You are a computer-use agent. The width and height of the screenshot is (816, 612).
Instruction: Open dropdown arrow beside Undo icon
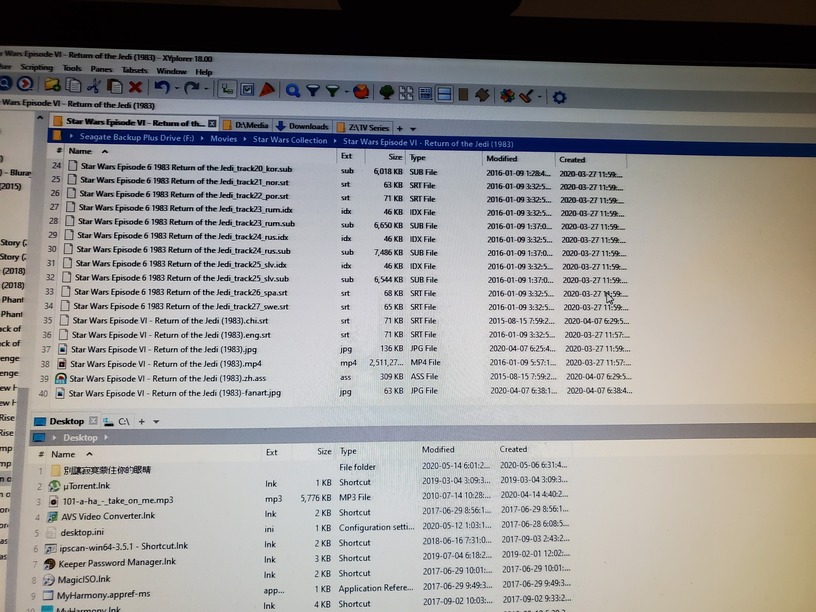(177, 88)
